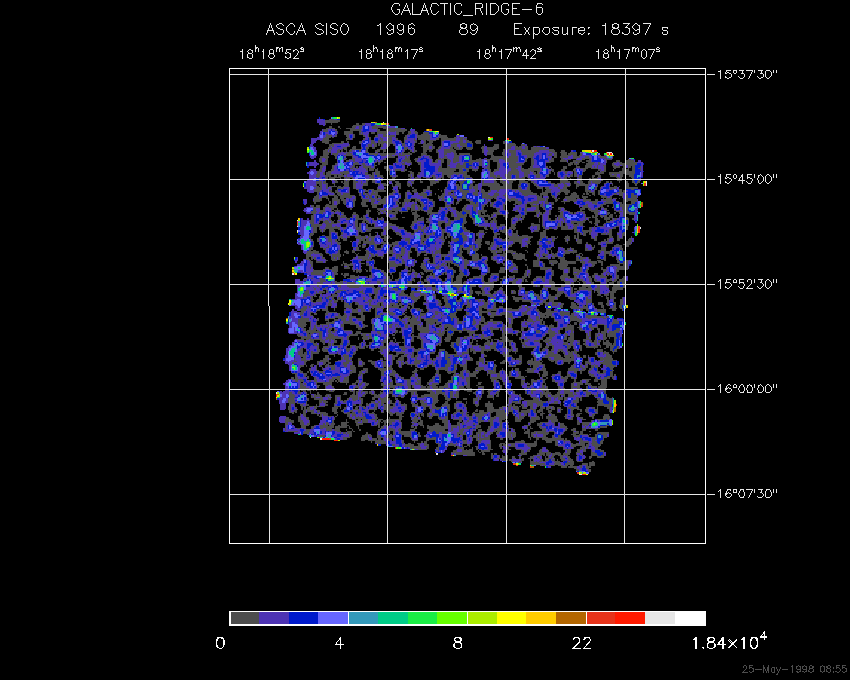Click the colorbar value 0 label
Screen dimensions: 850x680
(x=220, y=644)
